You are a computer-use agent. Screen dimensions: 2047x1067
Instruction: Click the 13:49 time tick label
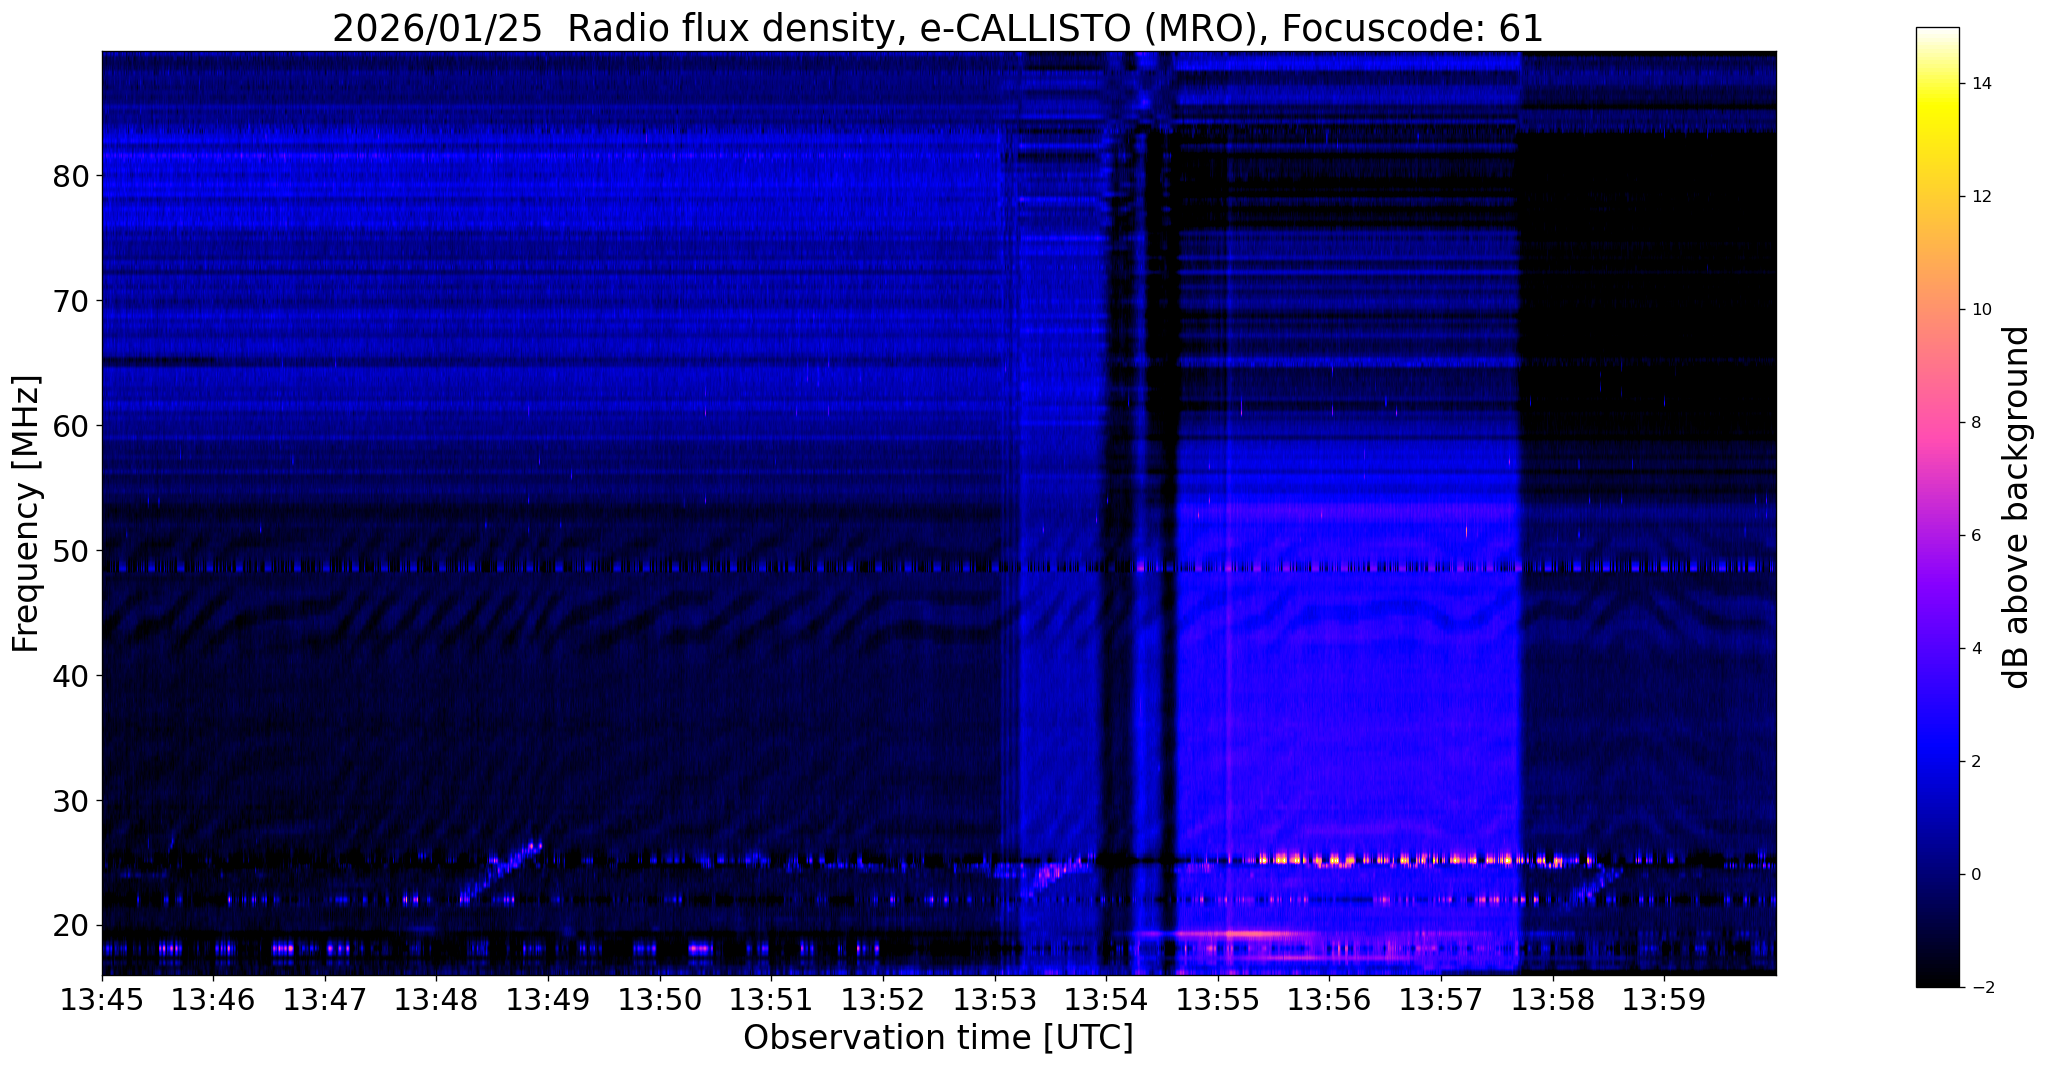coord(548,1000)
